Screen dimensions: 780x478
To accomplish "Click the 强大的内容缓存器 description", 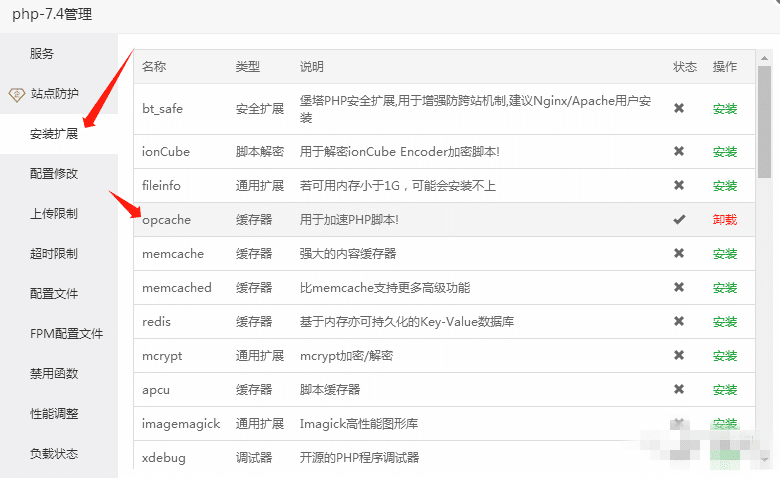I will coord(348,254).
